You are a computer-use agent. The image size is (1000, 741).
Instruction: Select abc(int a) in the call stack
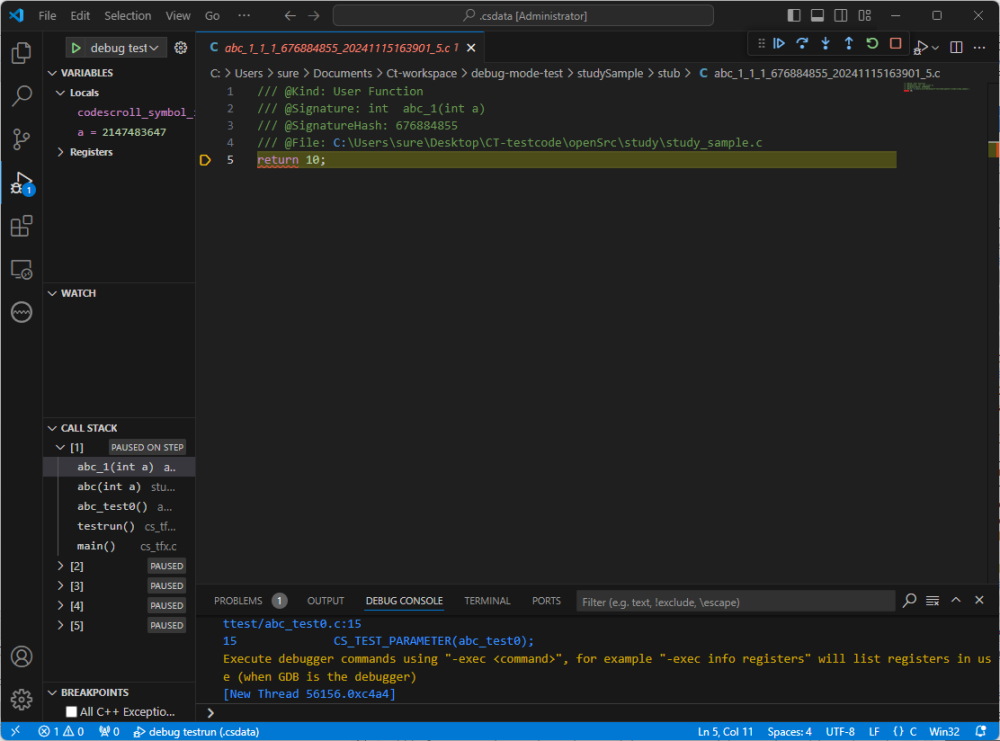click(x=109, y=486)
